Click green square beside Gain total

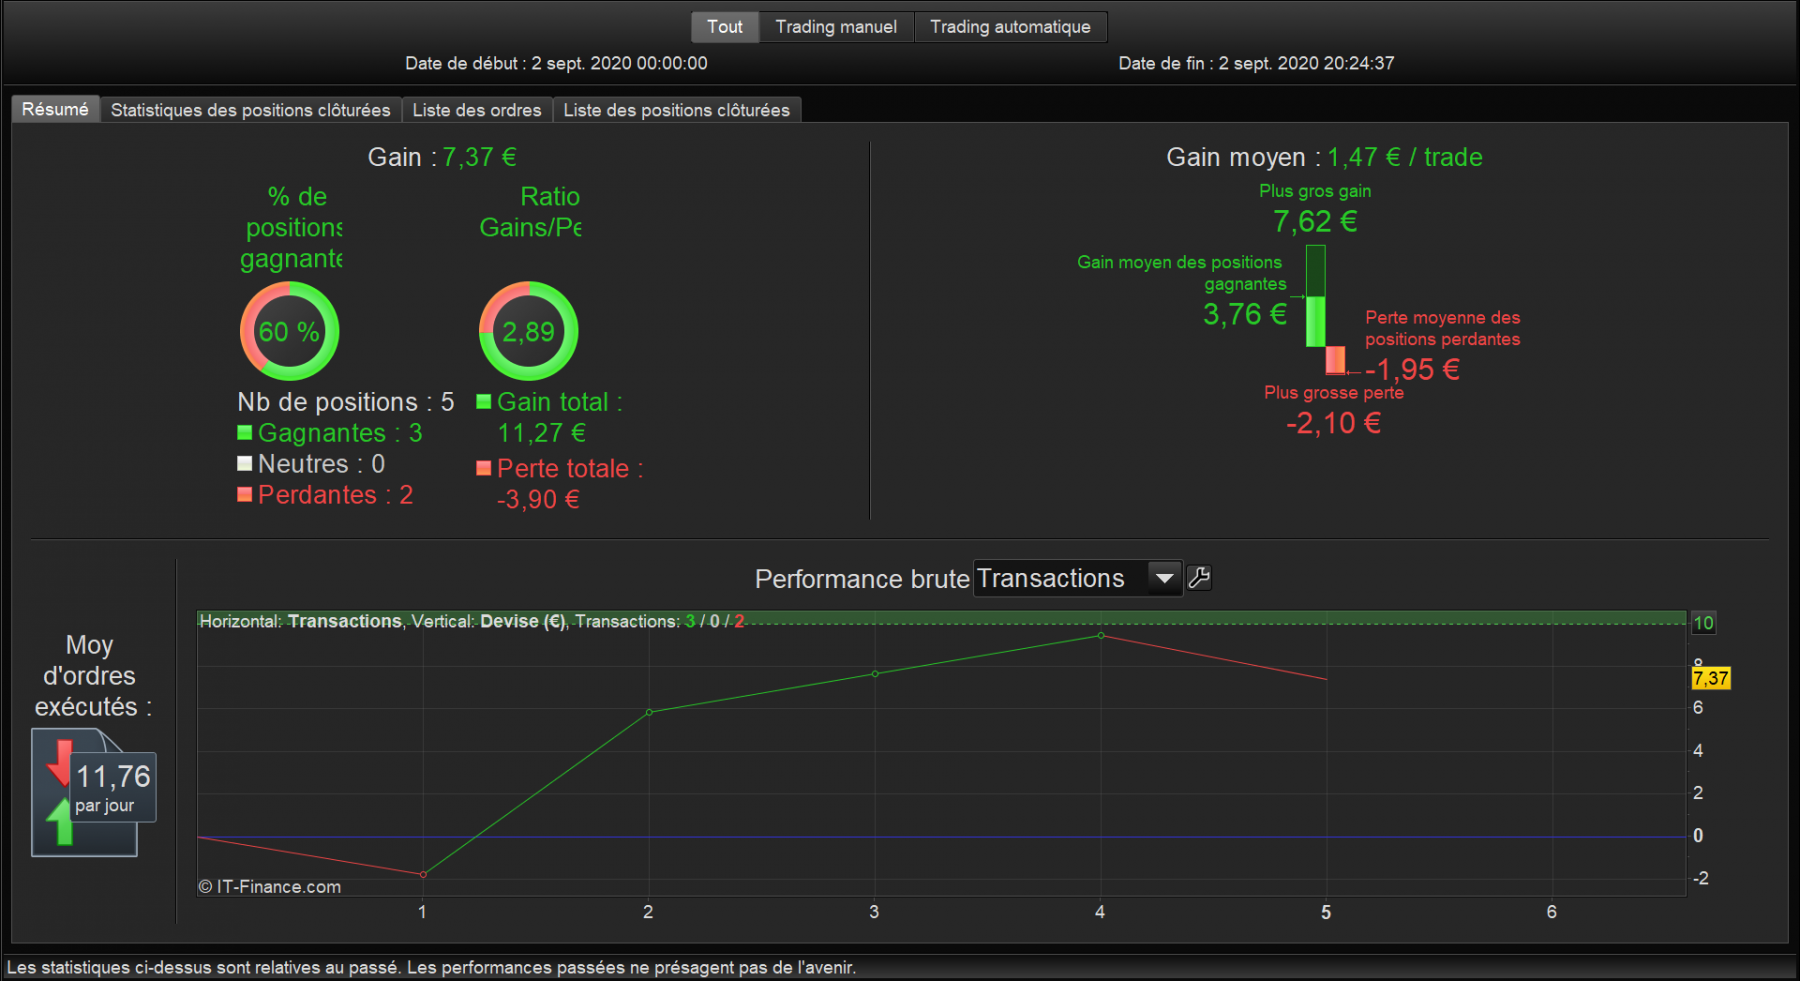[x=483, y=401]
